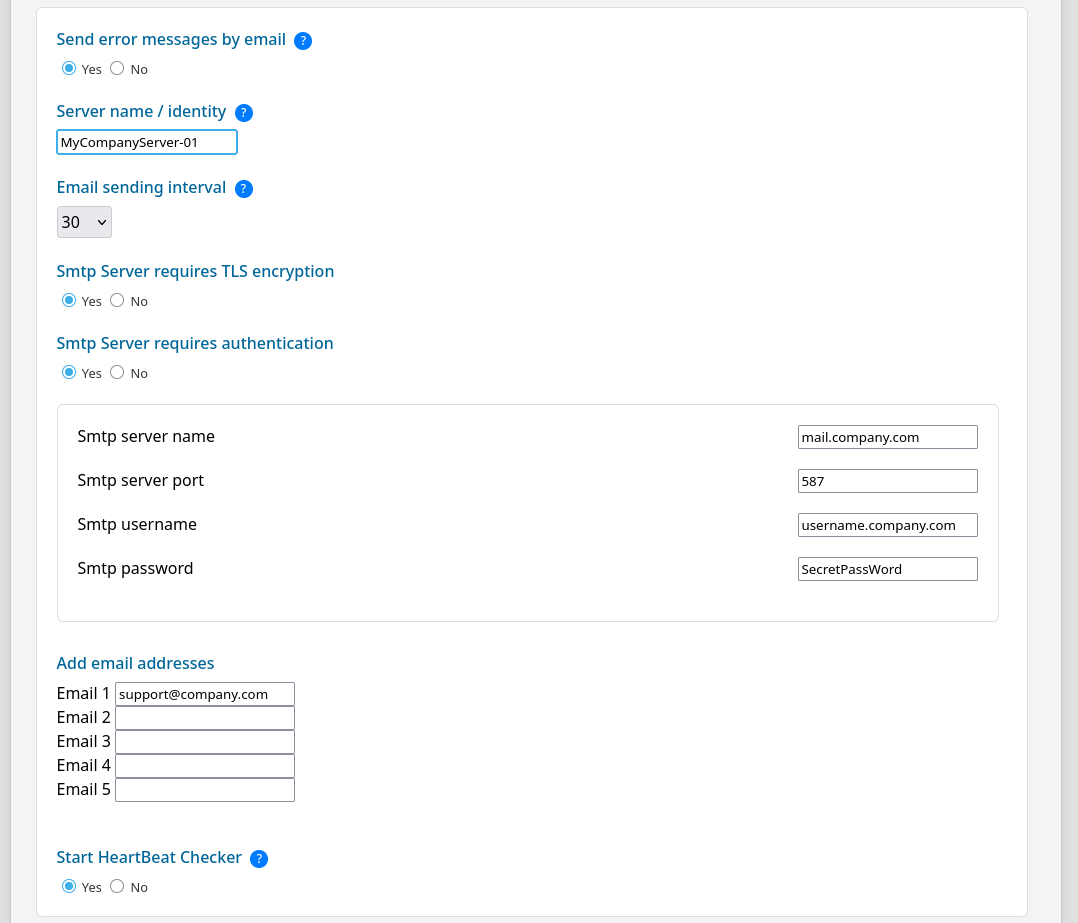
Task: Click the Smtp Server requires TLS encryption heading
Action: [x=195, y=271]
